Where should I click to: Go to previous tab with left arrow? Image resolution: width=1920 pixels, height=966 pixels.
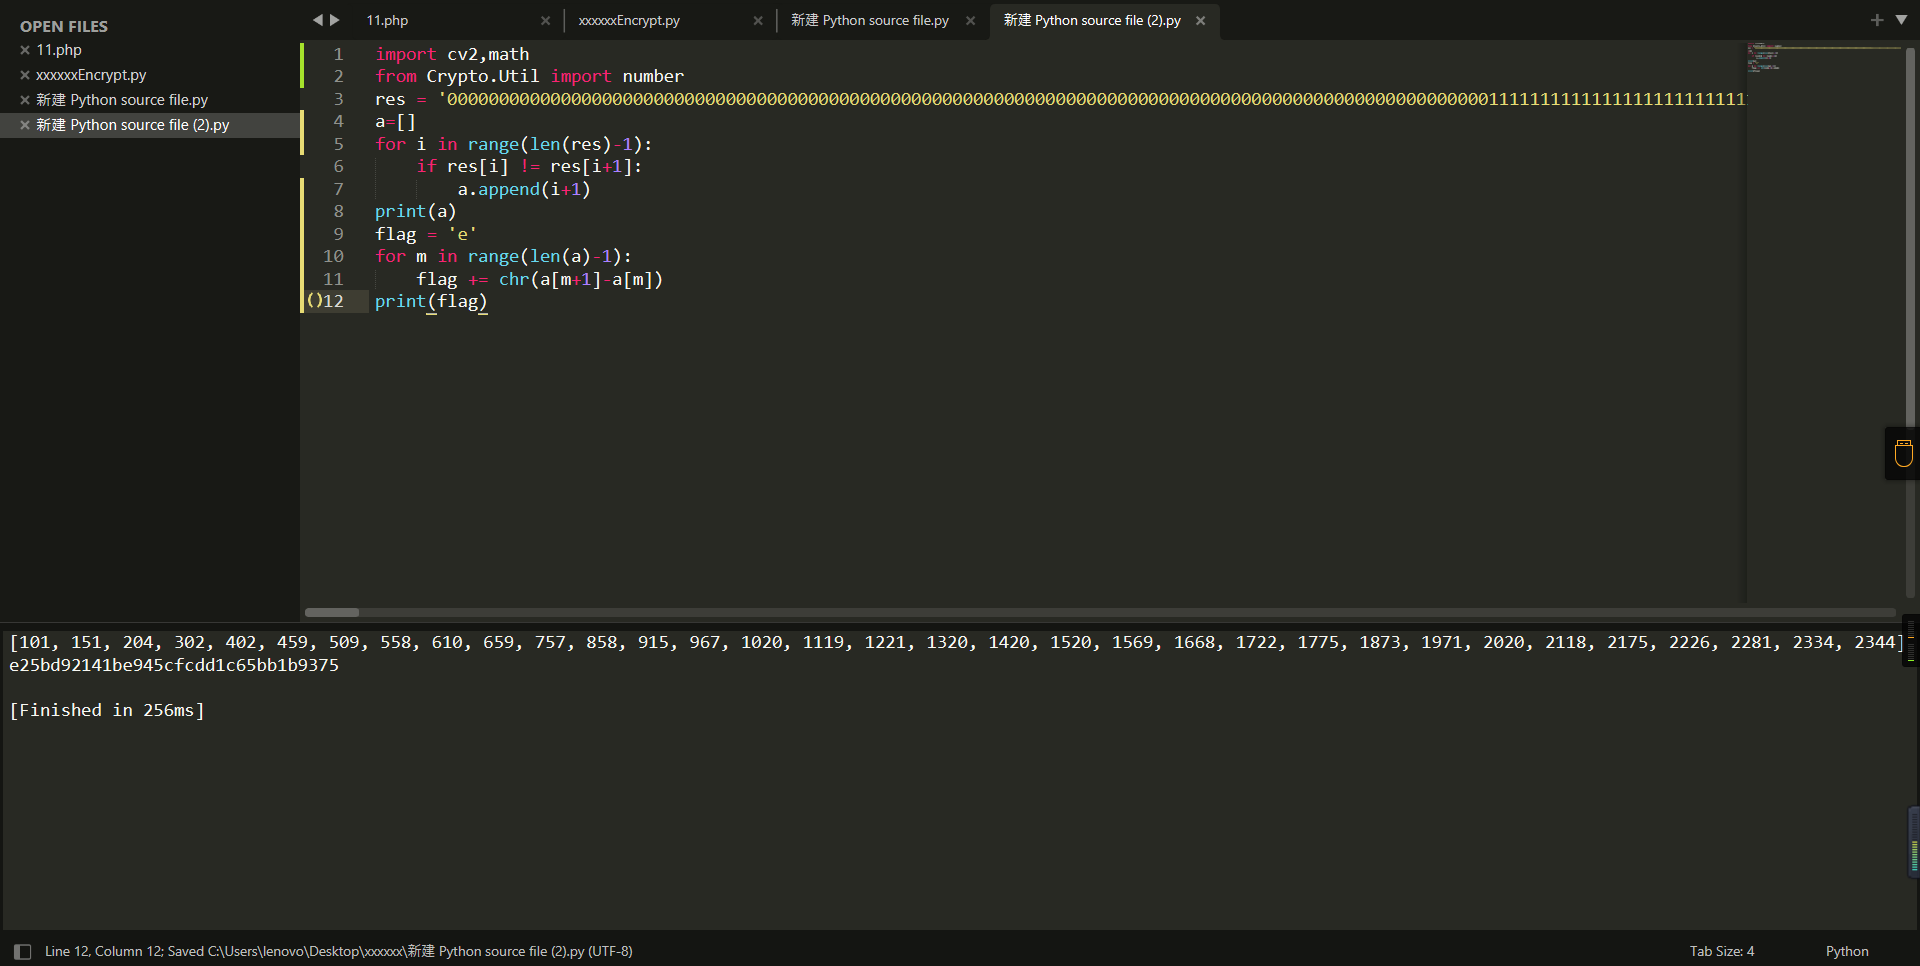[317, 20]
